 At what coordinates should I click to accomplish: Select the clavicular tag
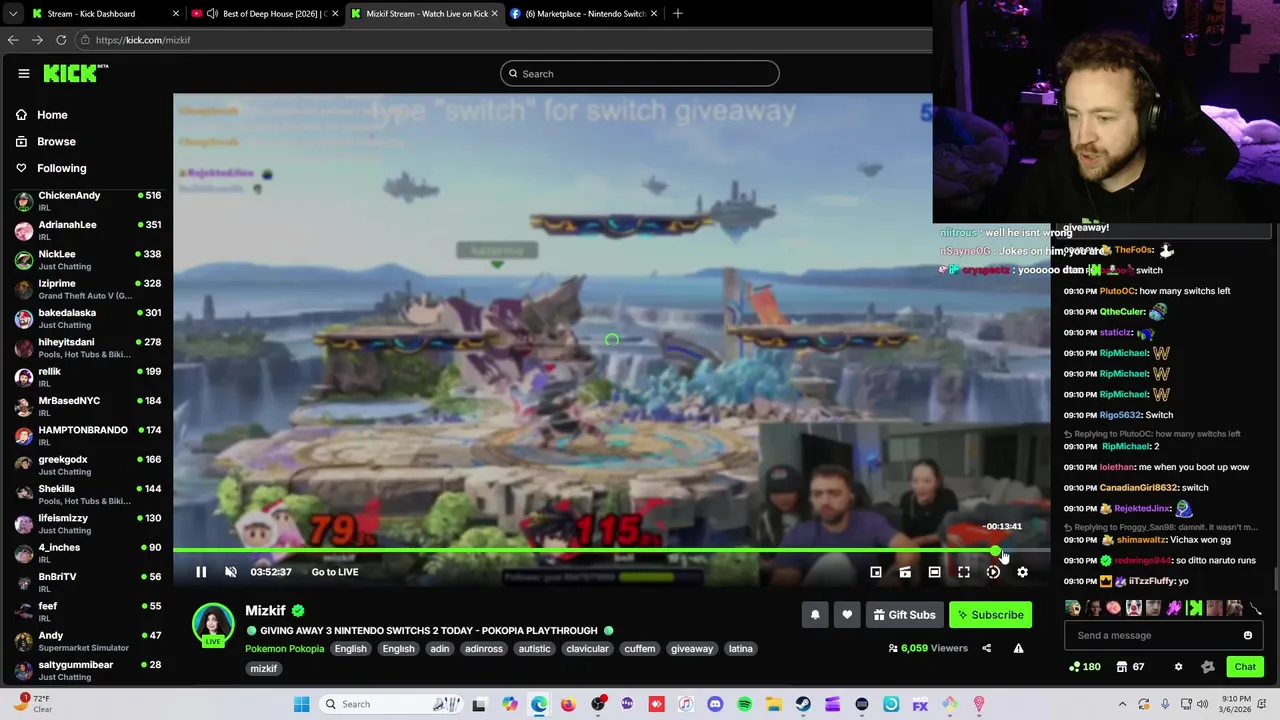pyautogui.click(x=587, y=649)
